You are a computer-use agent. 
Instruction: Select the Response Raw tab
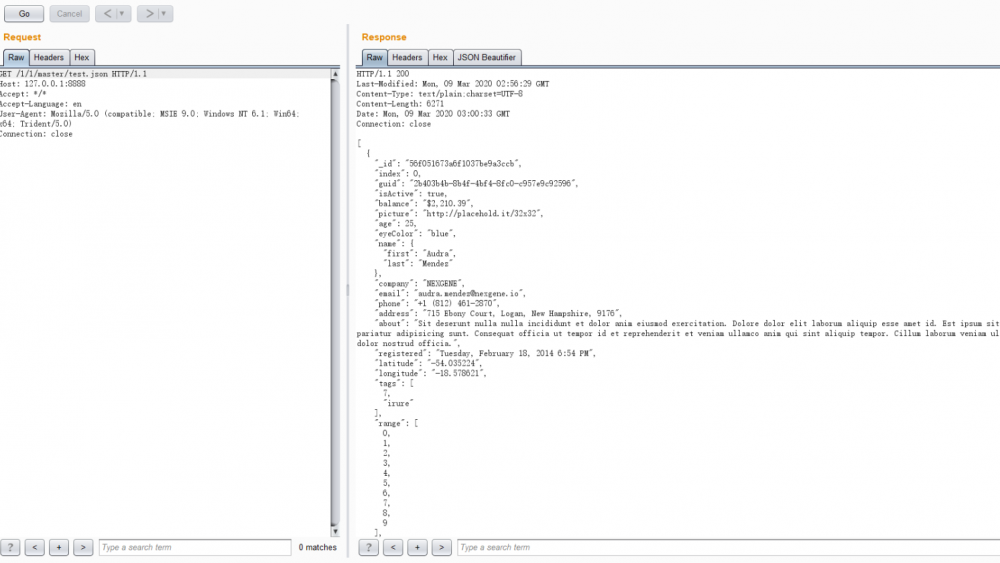[x=374, y=57]
